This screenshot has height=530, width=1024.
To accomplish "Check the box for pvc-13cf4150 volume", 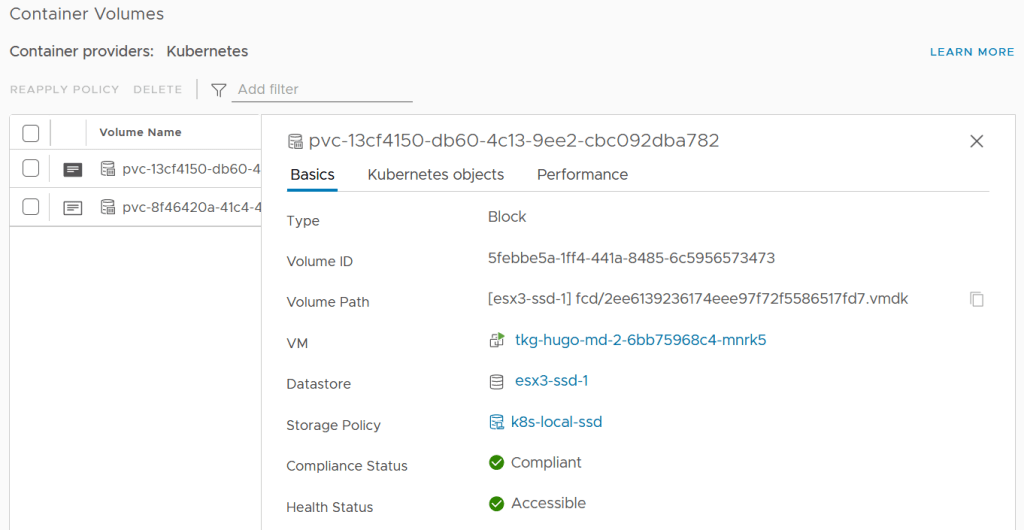I will pyautogui.click(x=31, y=169).
